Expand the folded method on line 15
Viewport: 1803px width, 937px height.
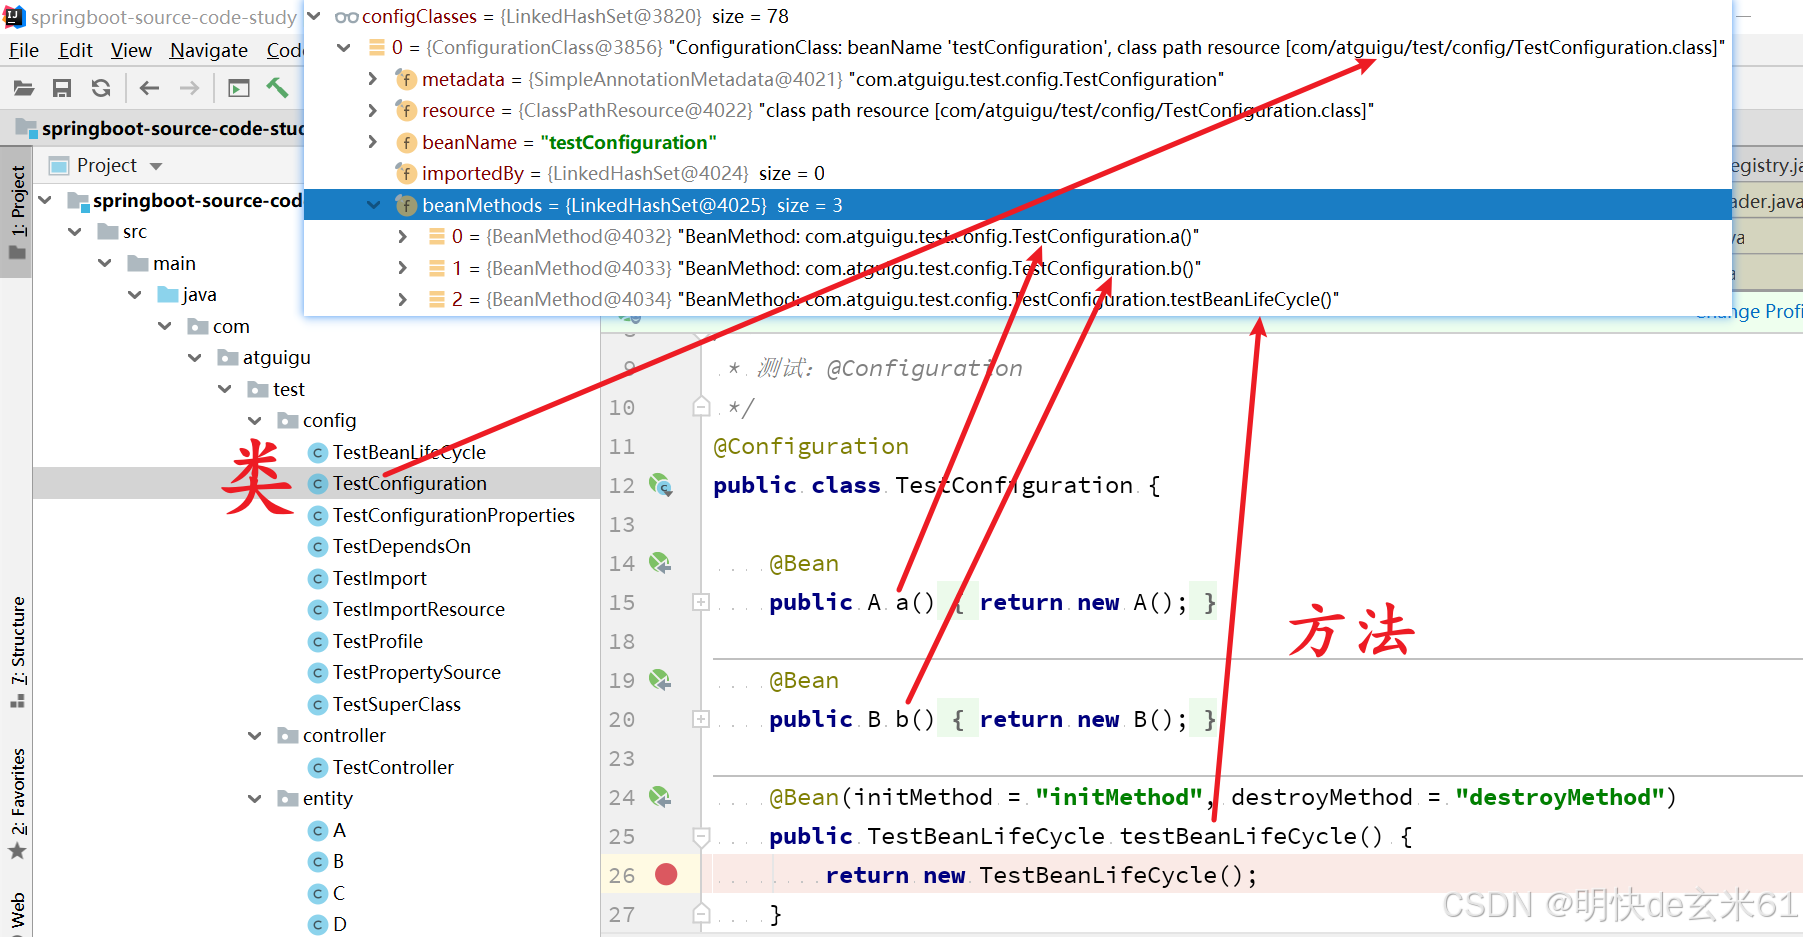point(701,602)
